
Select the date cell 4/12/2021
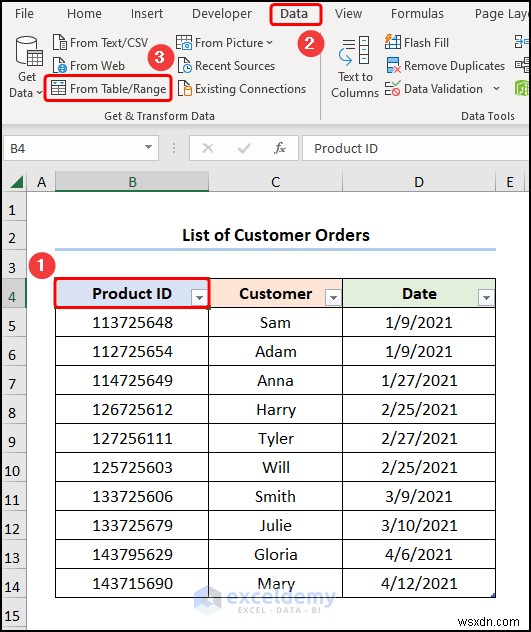419,583
